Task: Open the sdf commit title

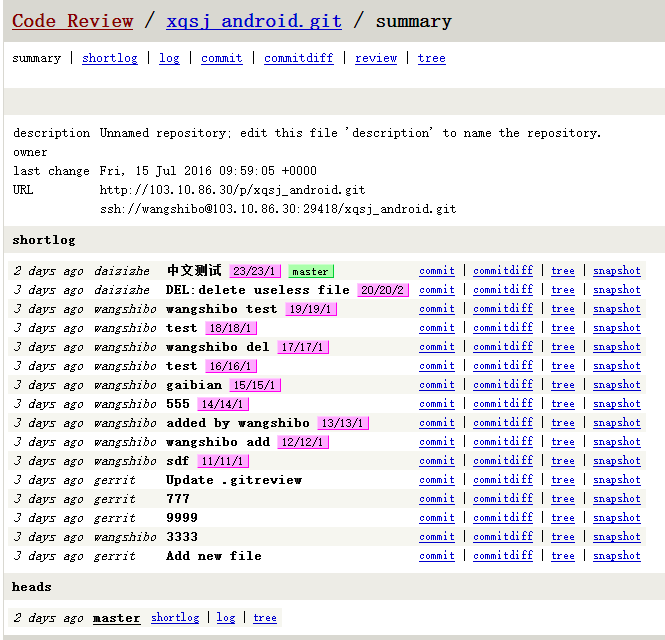Action: tap(178, 461)
